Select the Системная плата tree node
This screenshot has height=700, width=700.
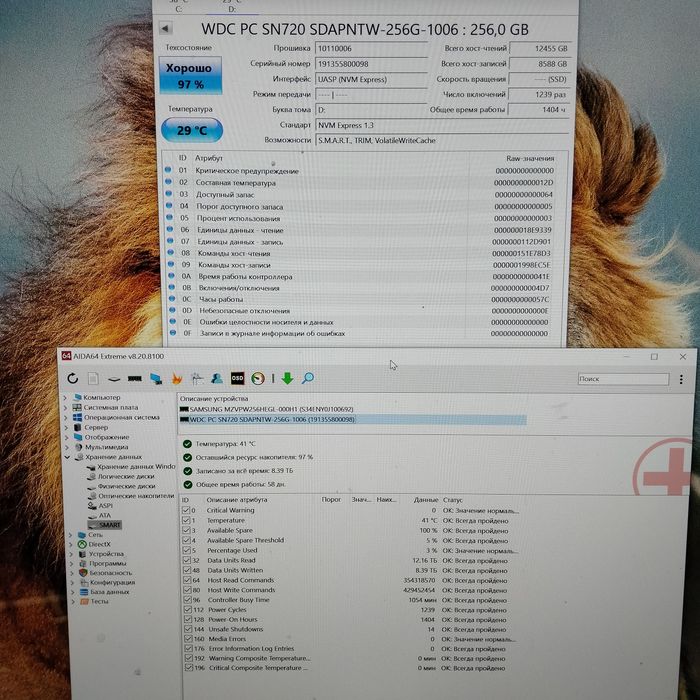[x=111, y=407]
